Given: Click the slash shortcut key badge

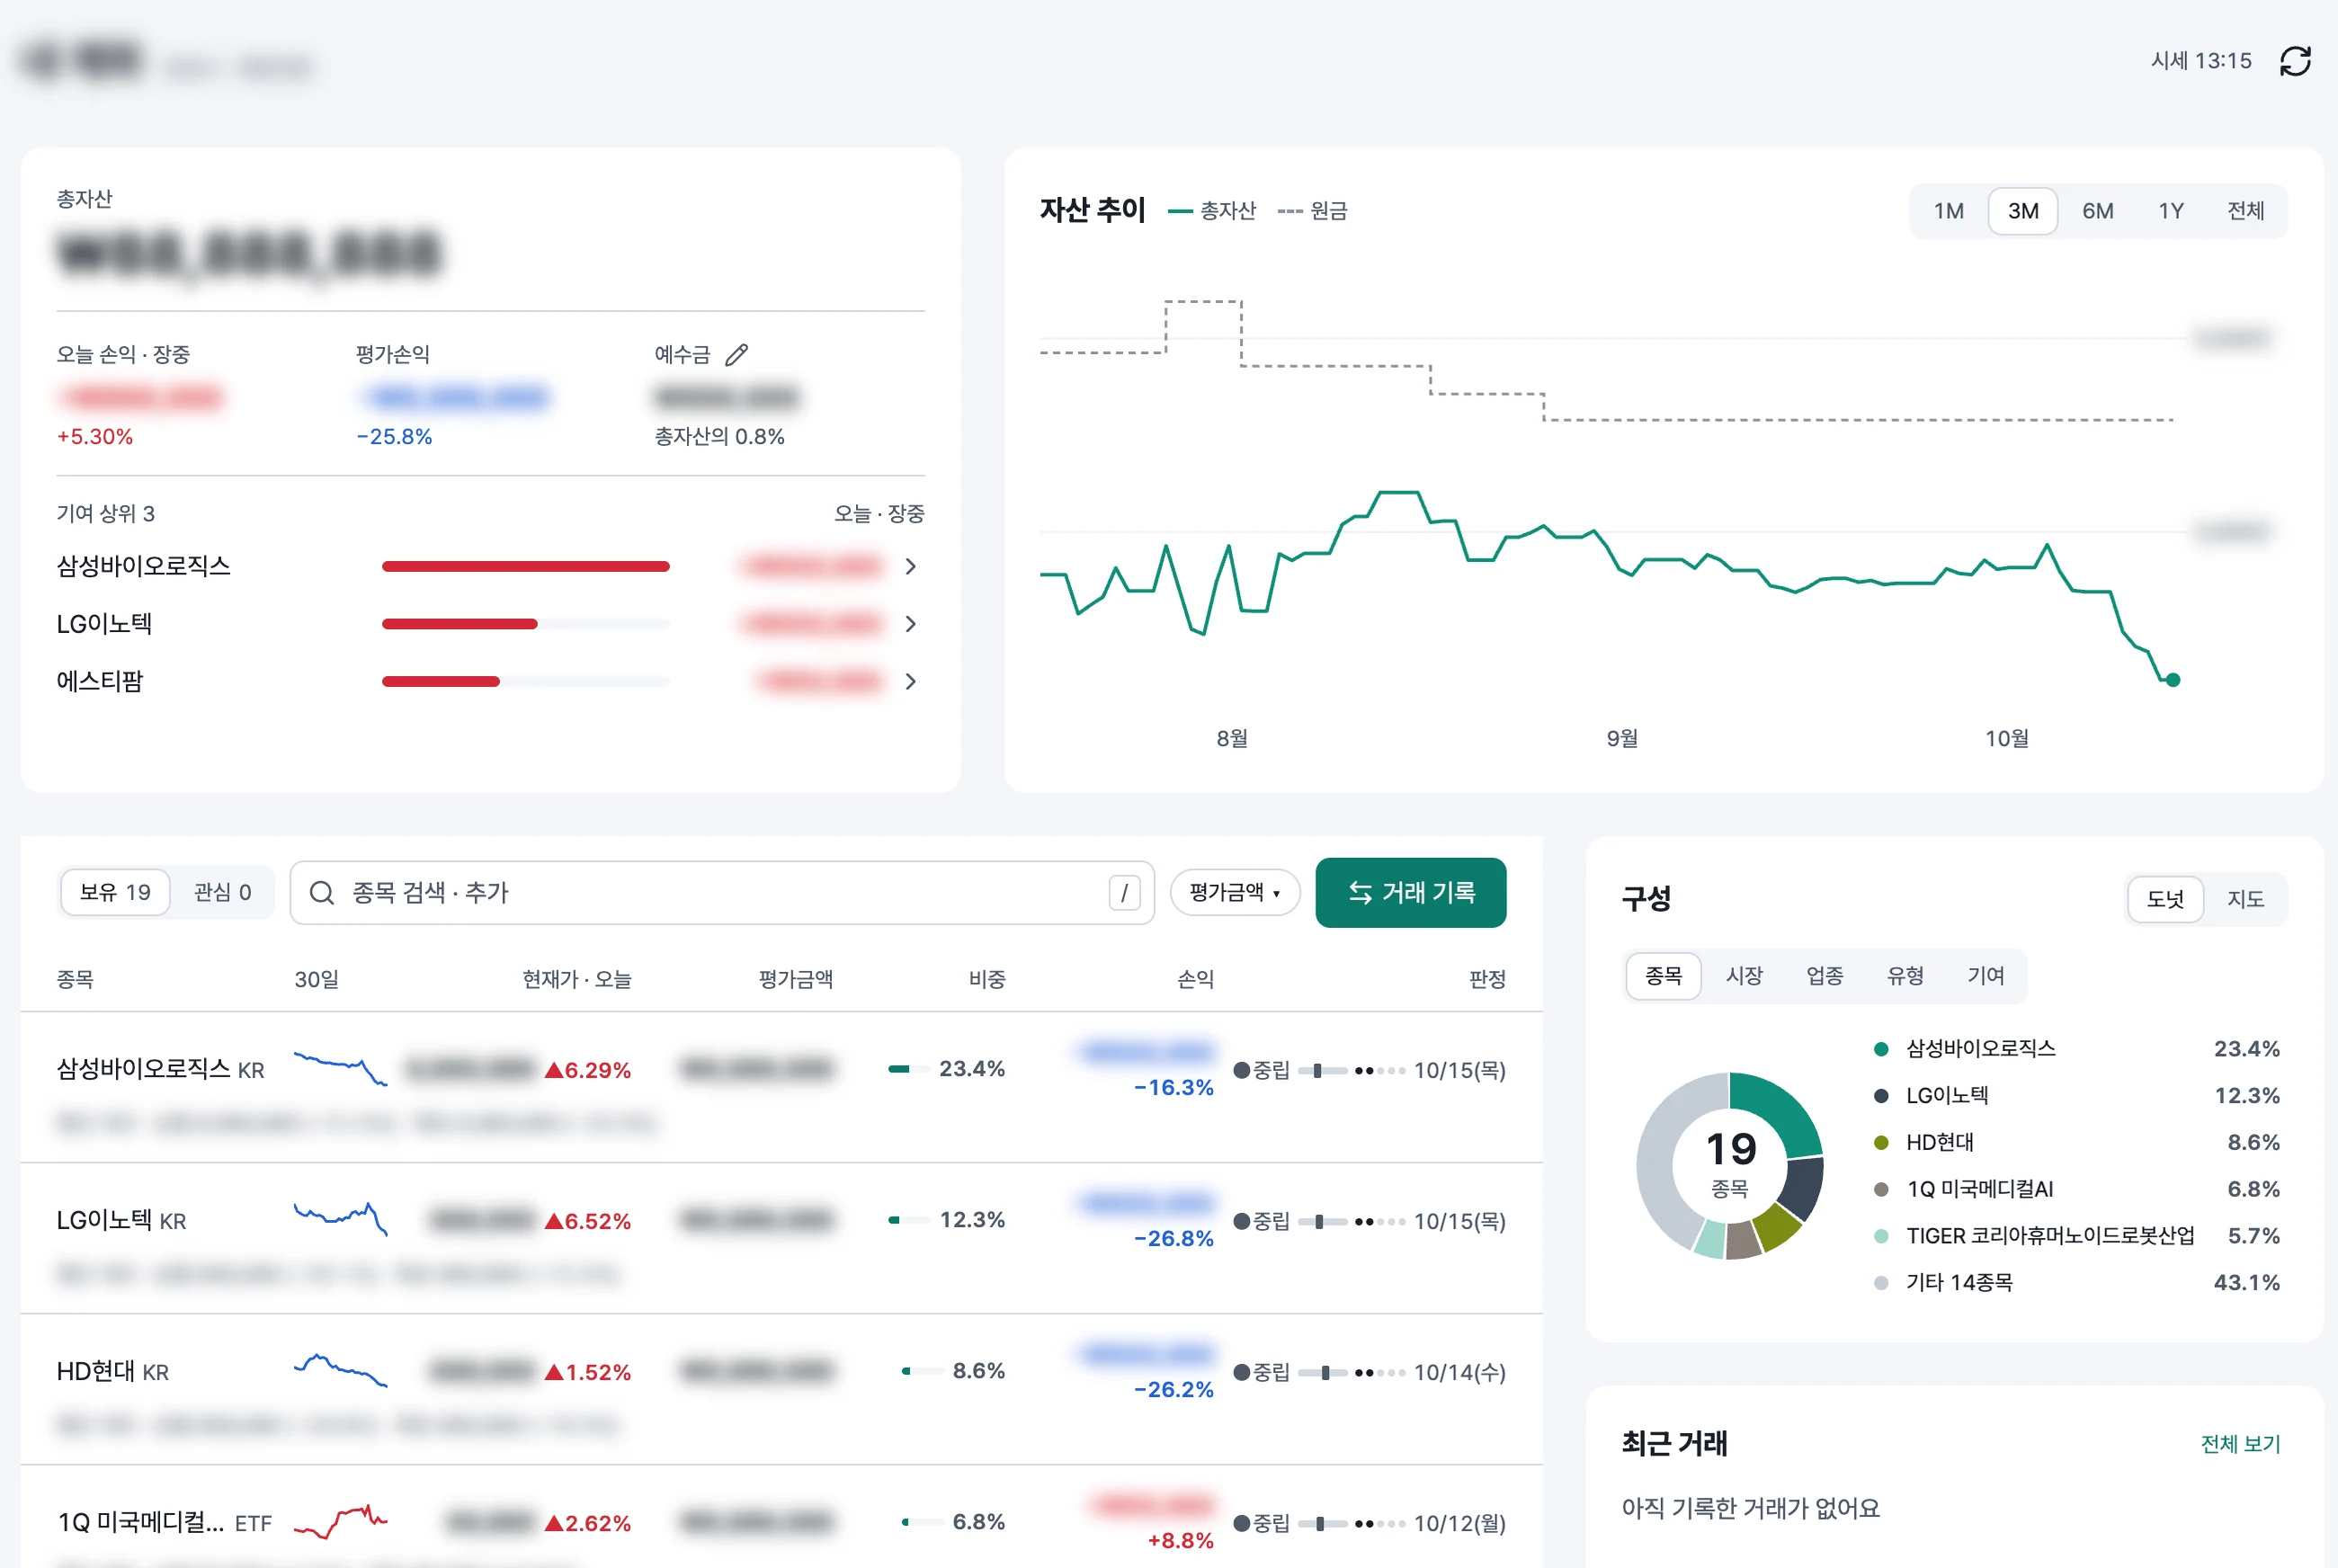Looking at the screenshot, I should [x=1124, y=892].
